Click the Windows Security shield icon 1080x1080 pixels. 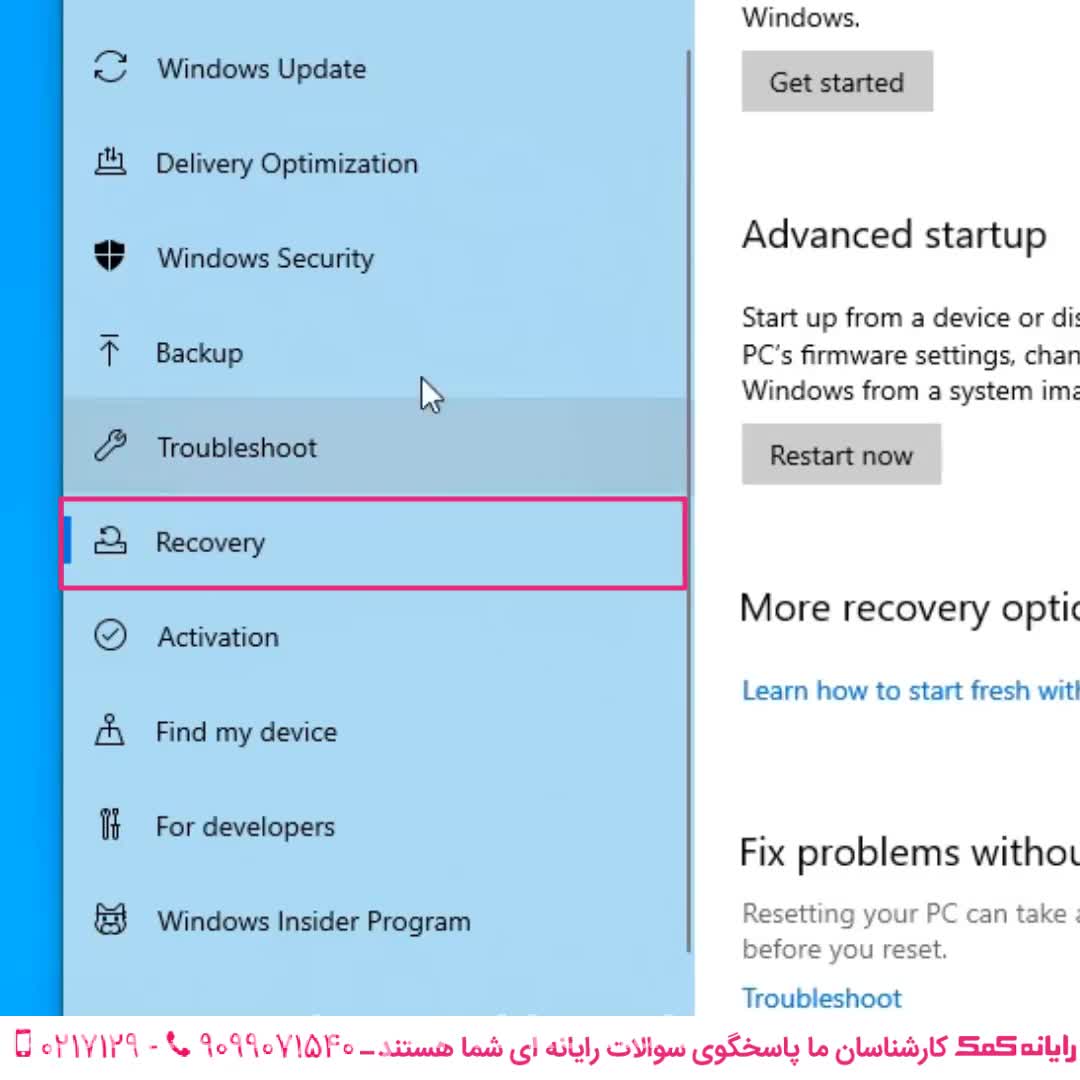click(110, 257)
